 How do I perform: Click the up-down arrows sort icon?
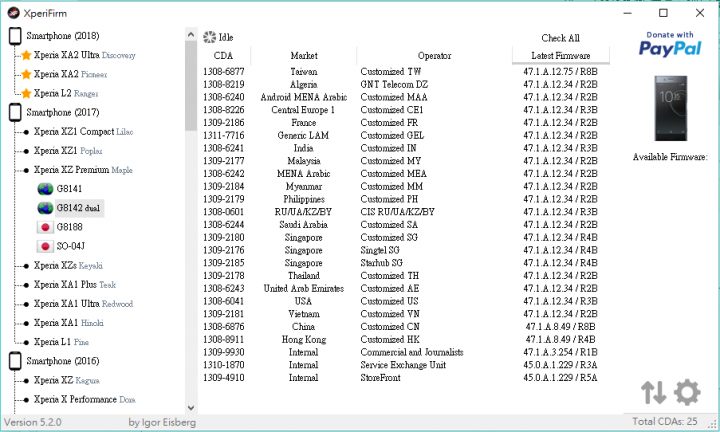point(653,393)
